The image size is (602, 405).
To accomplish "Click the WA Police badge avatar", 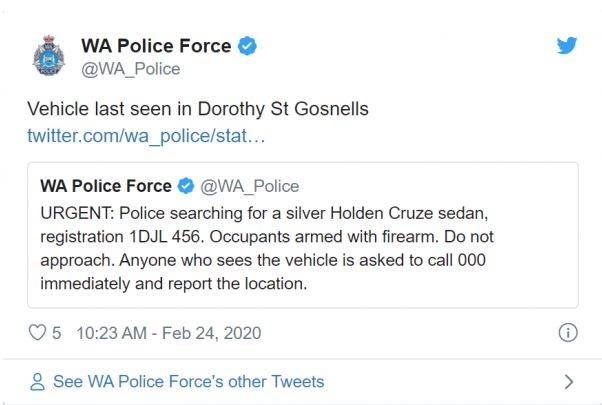I will (x=49, y=56).
